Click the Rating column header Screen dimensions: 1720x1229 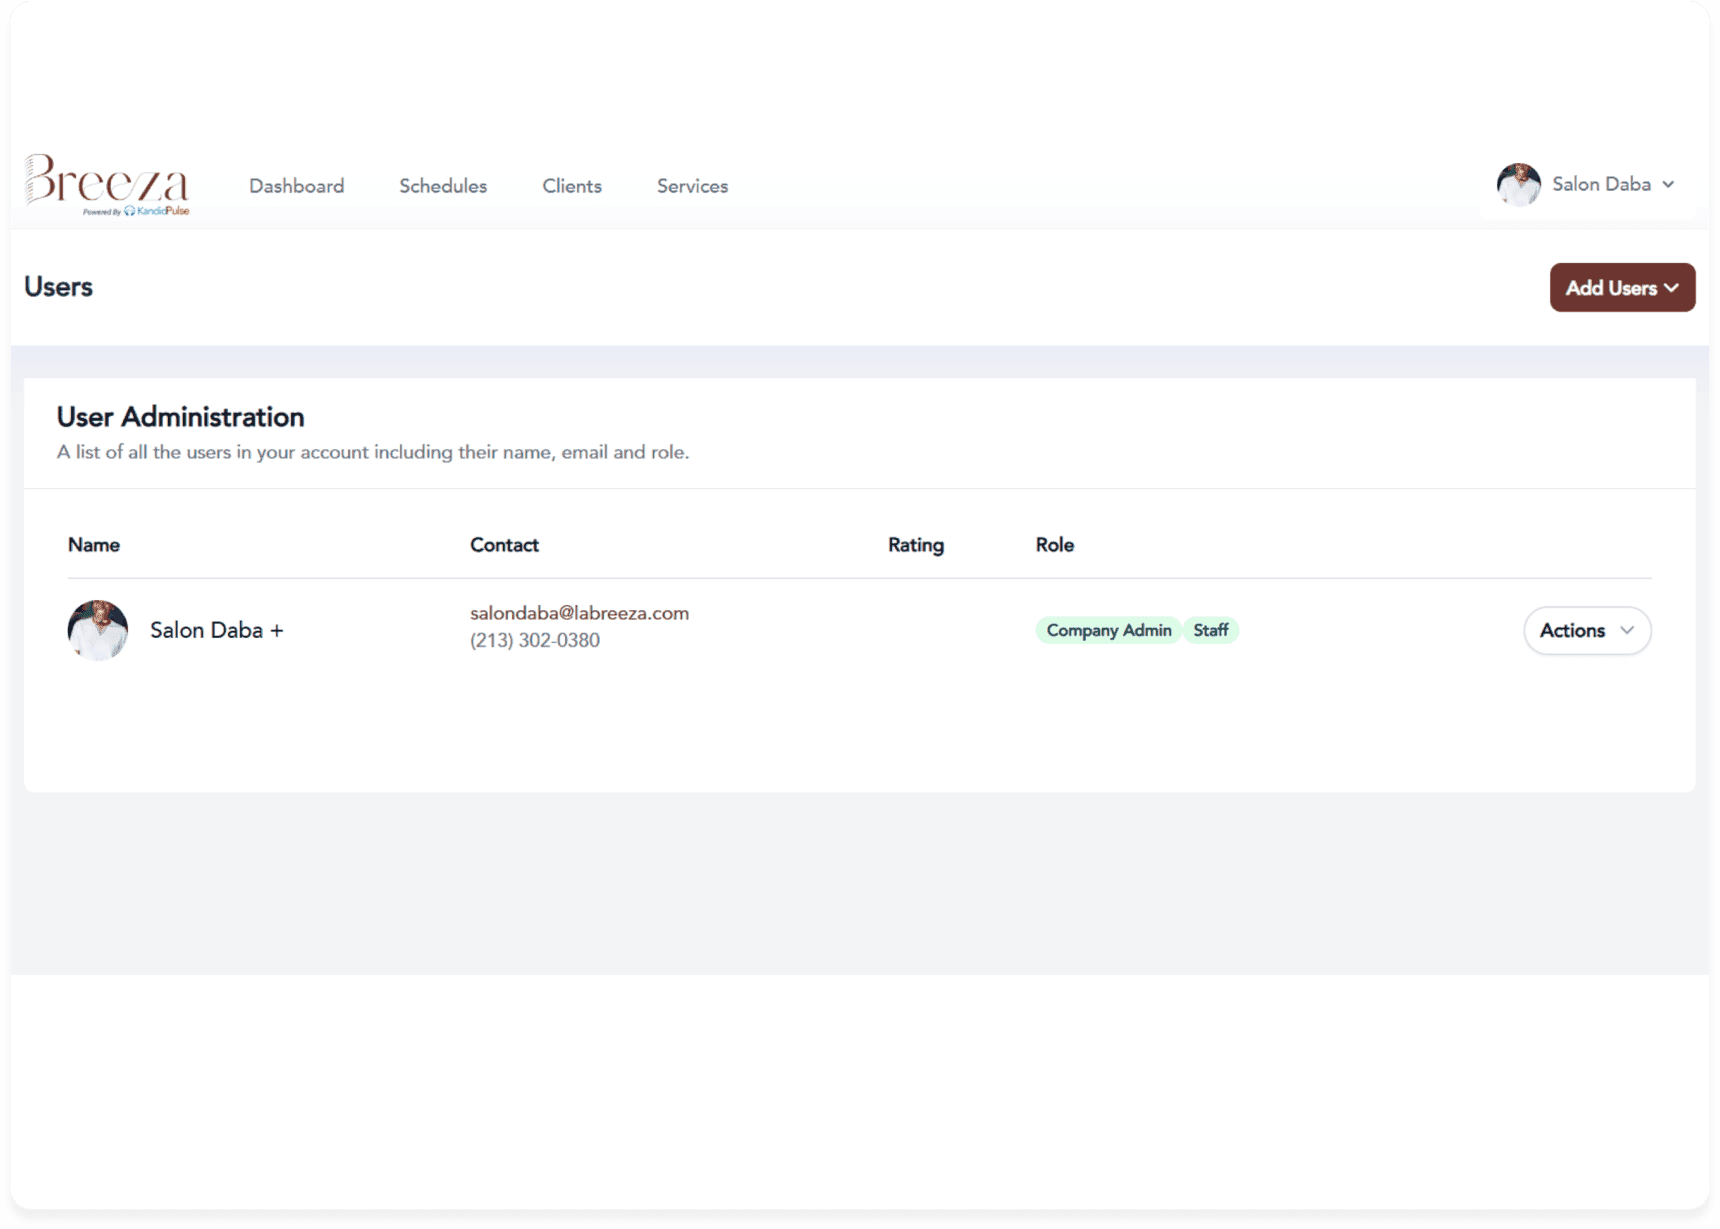pyautogui.click(x=916, y=545)
